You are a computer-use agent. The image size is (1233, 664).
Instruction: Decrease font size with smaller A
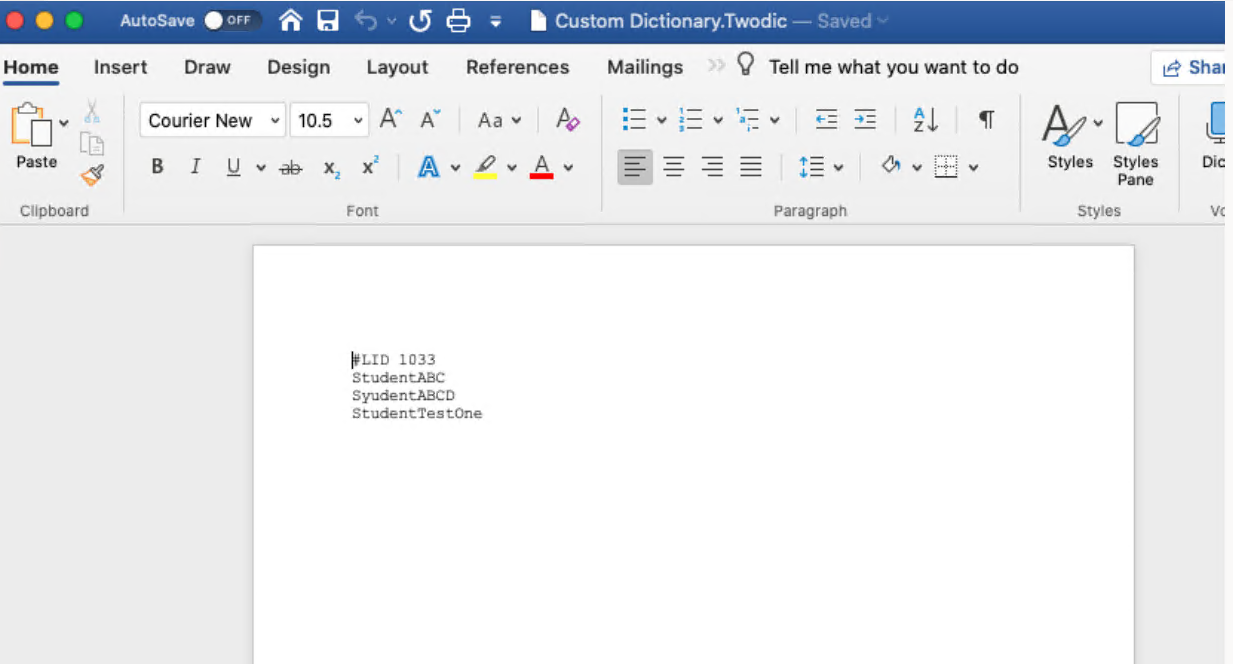[x=430, y=120]
